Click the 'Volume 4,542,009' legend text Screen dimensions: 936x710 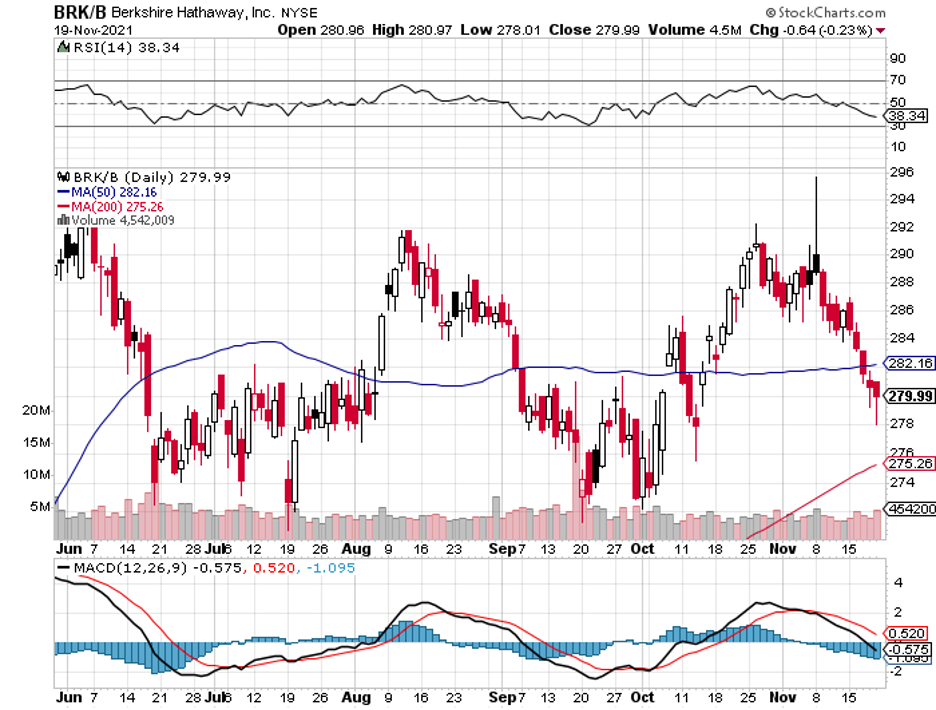click(x=123, y=220)
